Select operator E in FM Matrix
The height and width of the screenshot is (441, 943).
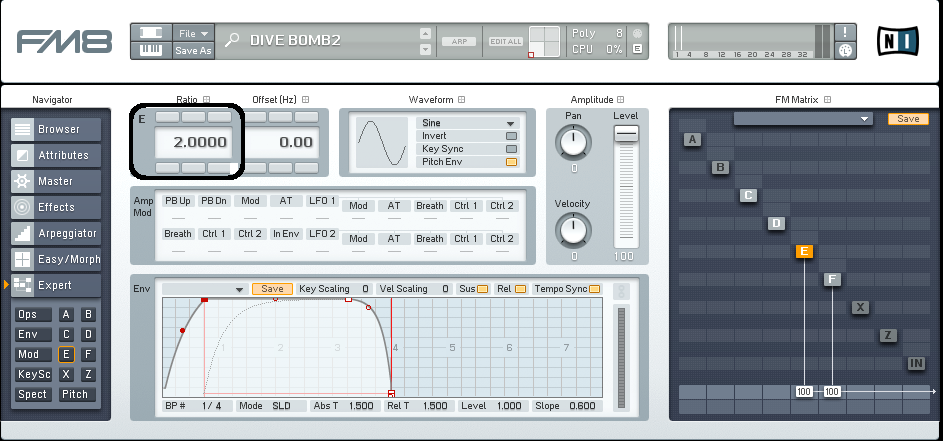pyautogui.click(x=804, y=251)
